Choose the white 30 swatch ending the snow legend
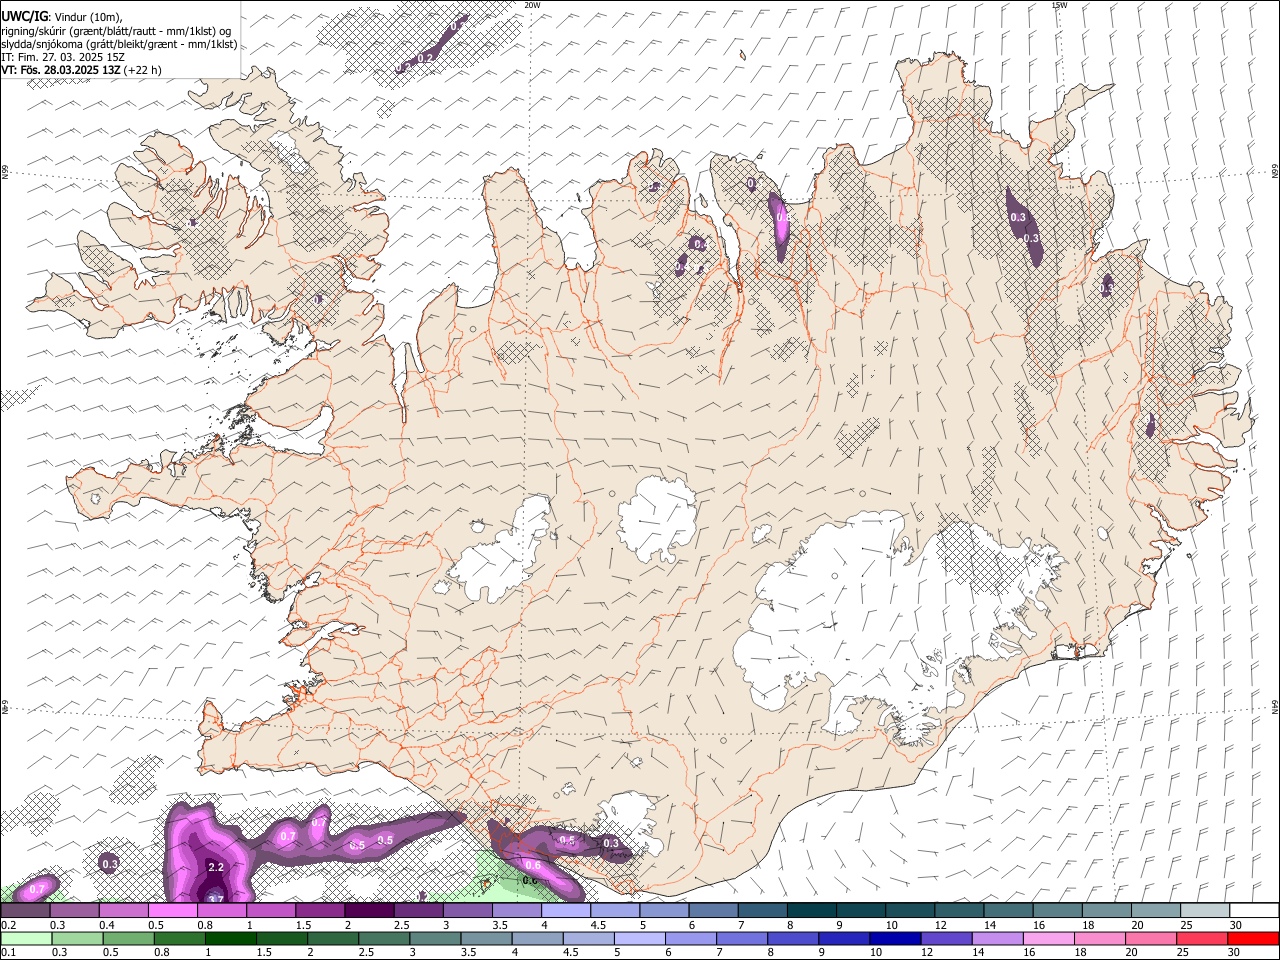The image size is (1280, 960). pyautogui.click(x=1253, y=911)
